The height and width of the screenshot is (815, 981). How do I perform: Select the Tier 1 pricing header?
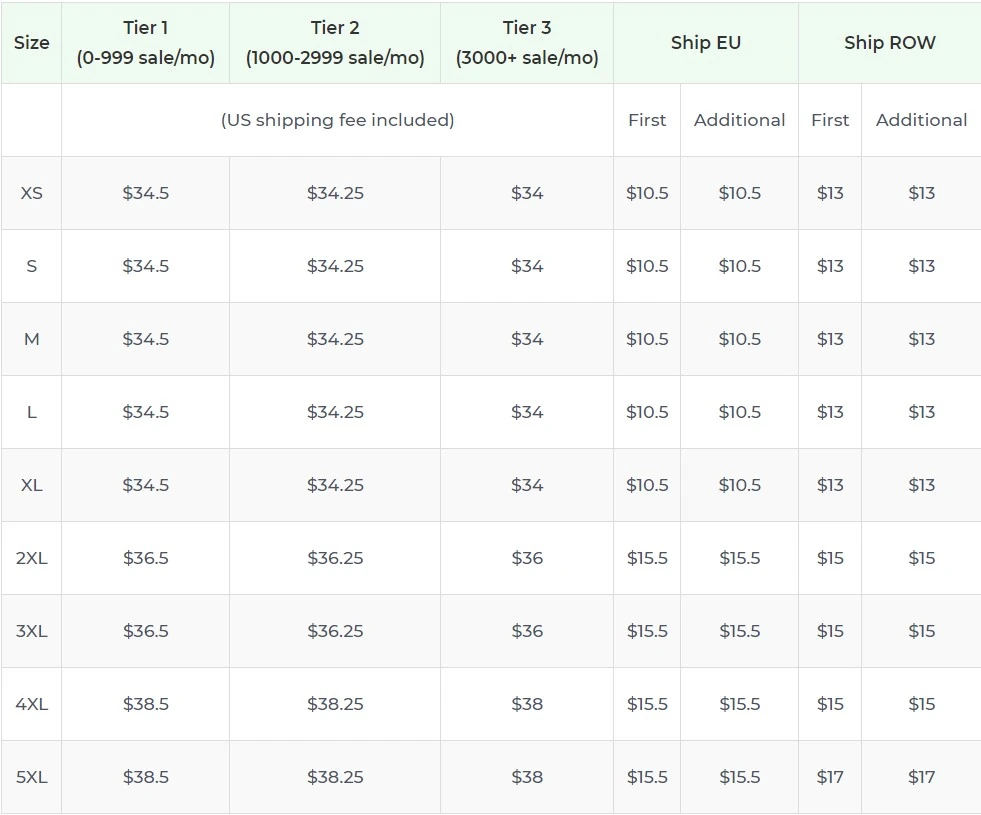(x=146, y=42)
